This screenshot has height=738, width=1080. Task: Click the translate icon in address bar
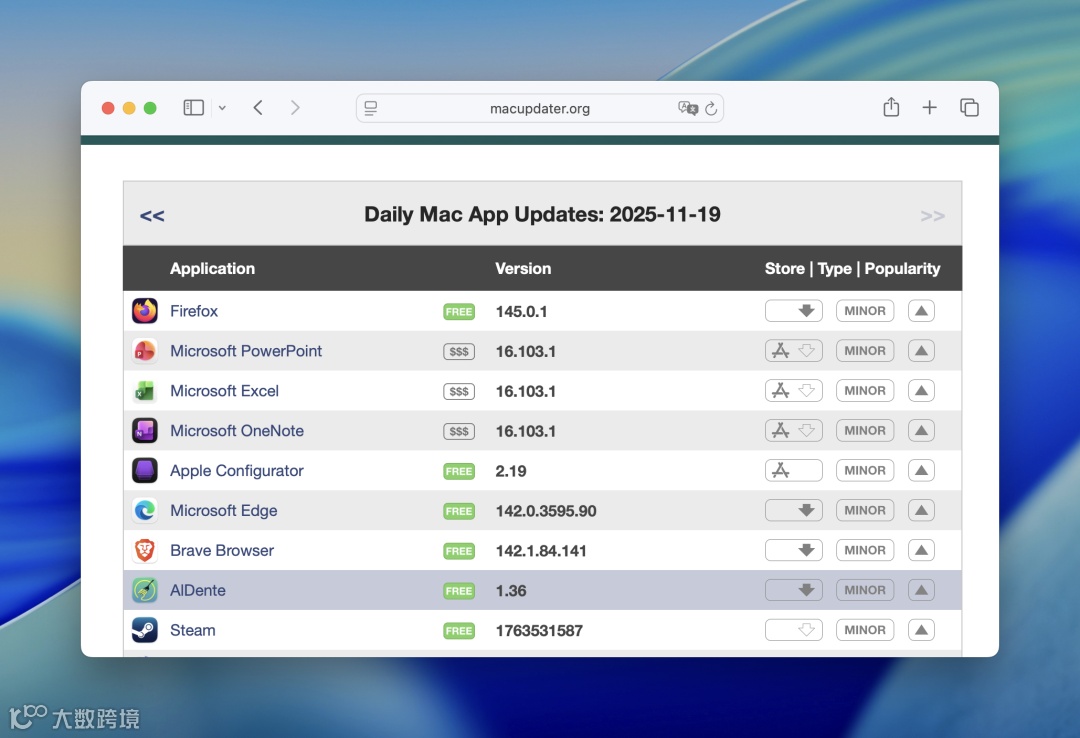click(687, 108)
